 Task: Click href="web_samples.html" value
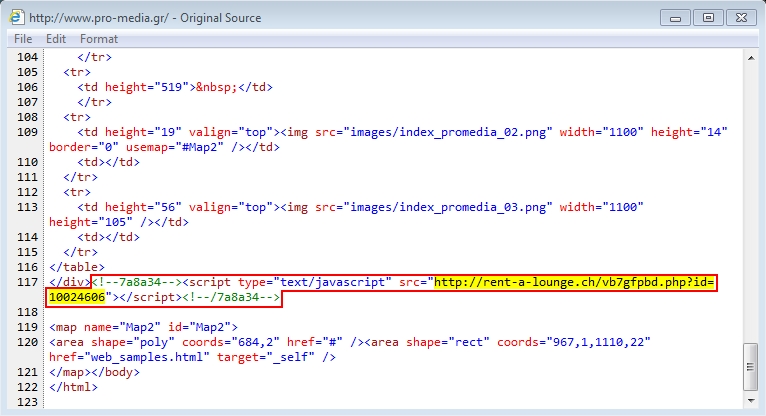pos(129,357)
